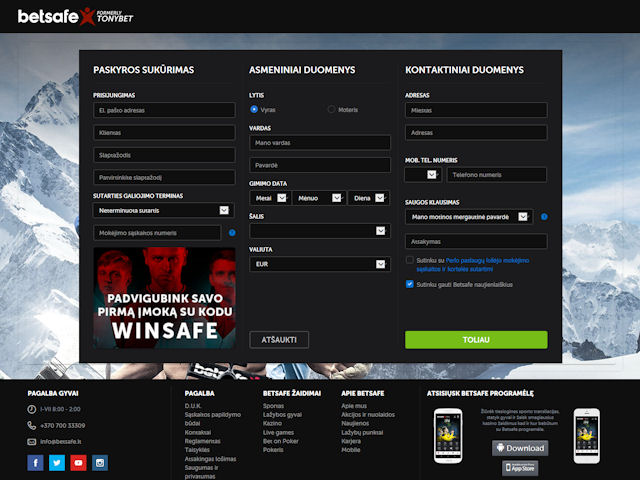This screenshot has height=480, width=640.
Task: Open the Lažybų punktai link
Action: pos(362,432)
